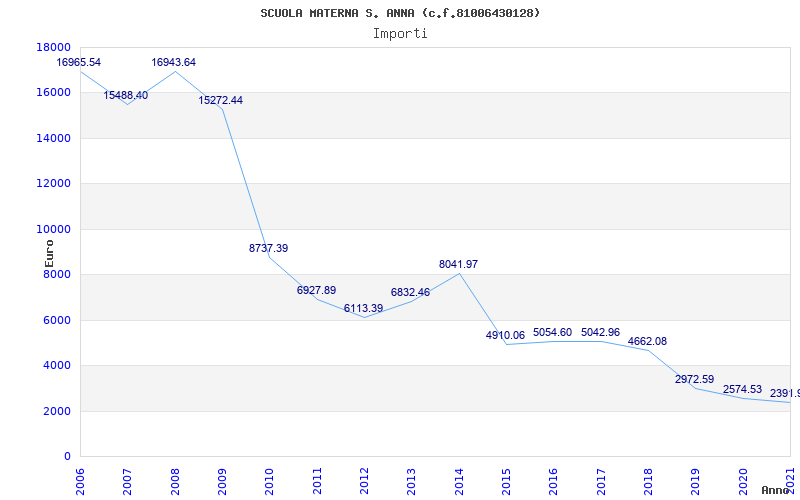Click the 2000 y-axis tick label
The height and width of the screenshot is (500, 800).
[56, 412]
